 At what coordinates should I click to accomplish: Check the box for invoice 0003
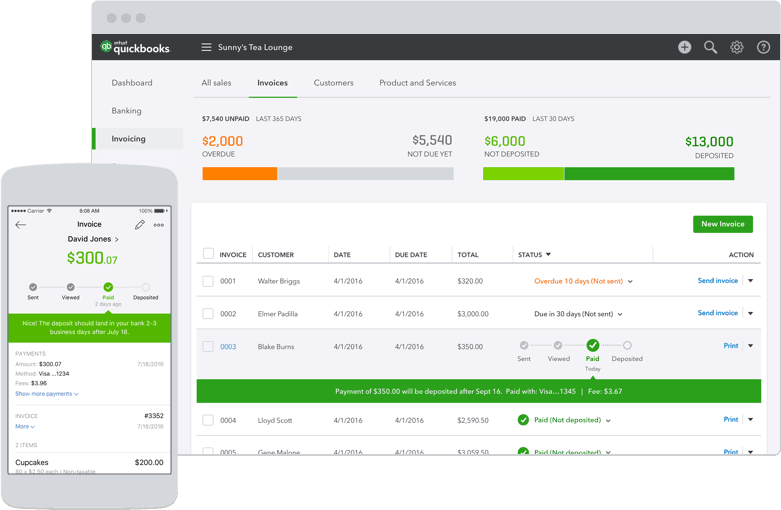[x=208, y=346]
